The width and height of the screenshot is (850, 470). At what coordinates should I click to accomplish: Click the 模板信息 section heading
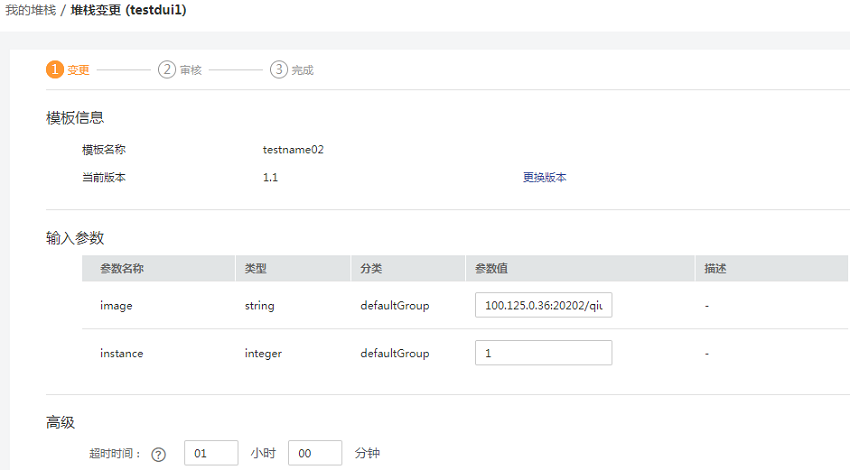point(75,118)
